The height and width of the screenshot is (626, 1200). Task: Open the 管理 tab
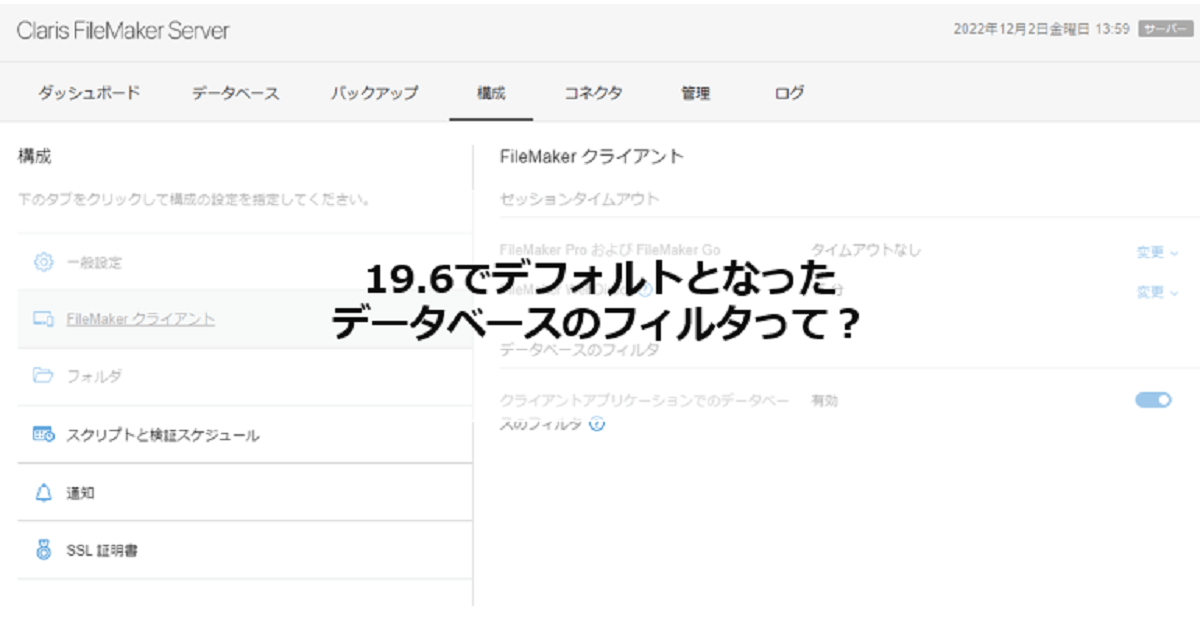pos(695,93)
